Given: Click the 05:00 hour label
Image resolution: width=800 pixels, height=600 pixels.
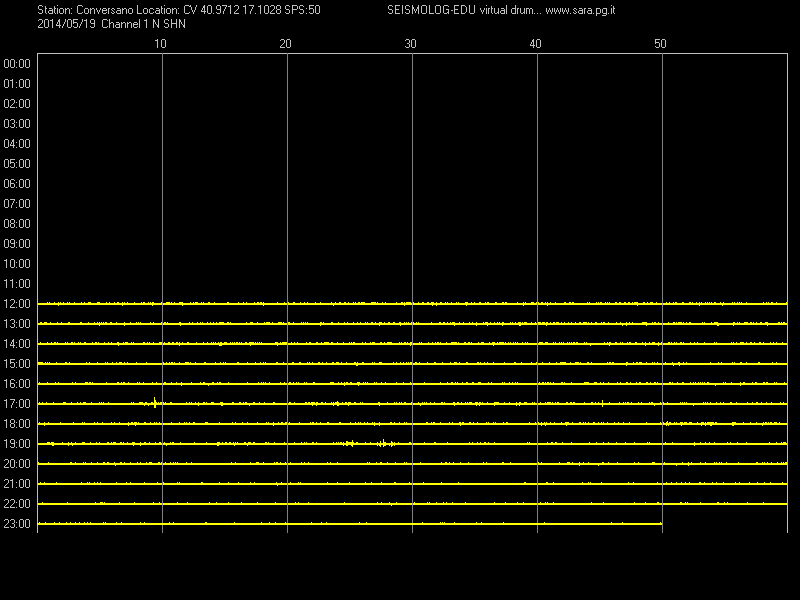Looking at the screenshot, I should coord(17,164).
